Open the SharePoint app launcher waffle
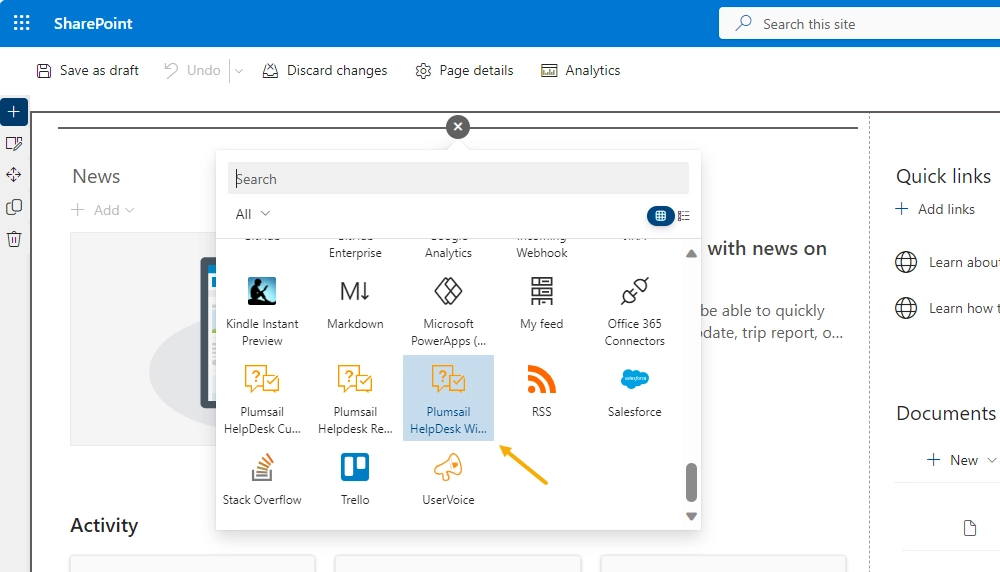This screenshot has height=572, width=1000. coord(22,24)
